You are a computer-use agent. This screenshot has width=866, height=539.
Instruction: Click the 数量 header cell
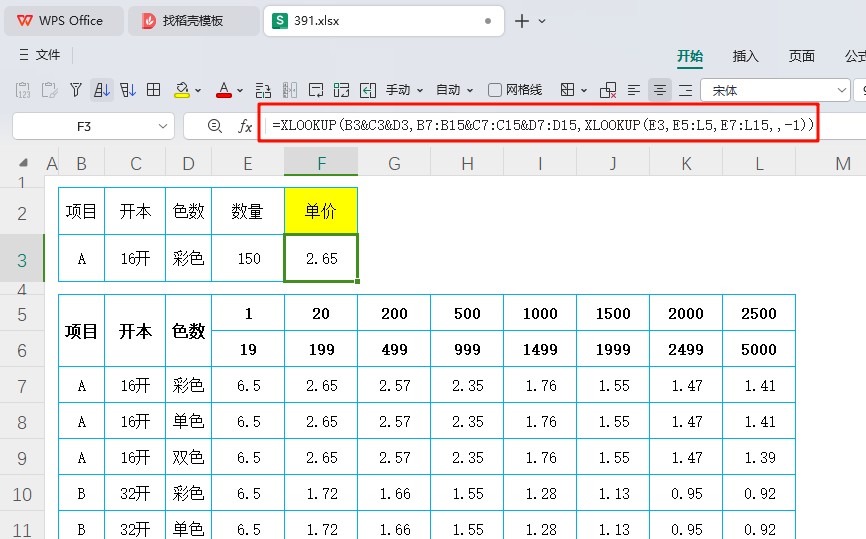coord(248,211)
